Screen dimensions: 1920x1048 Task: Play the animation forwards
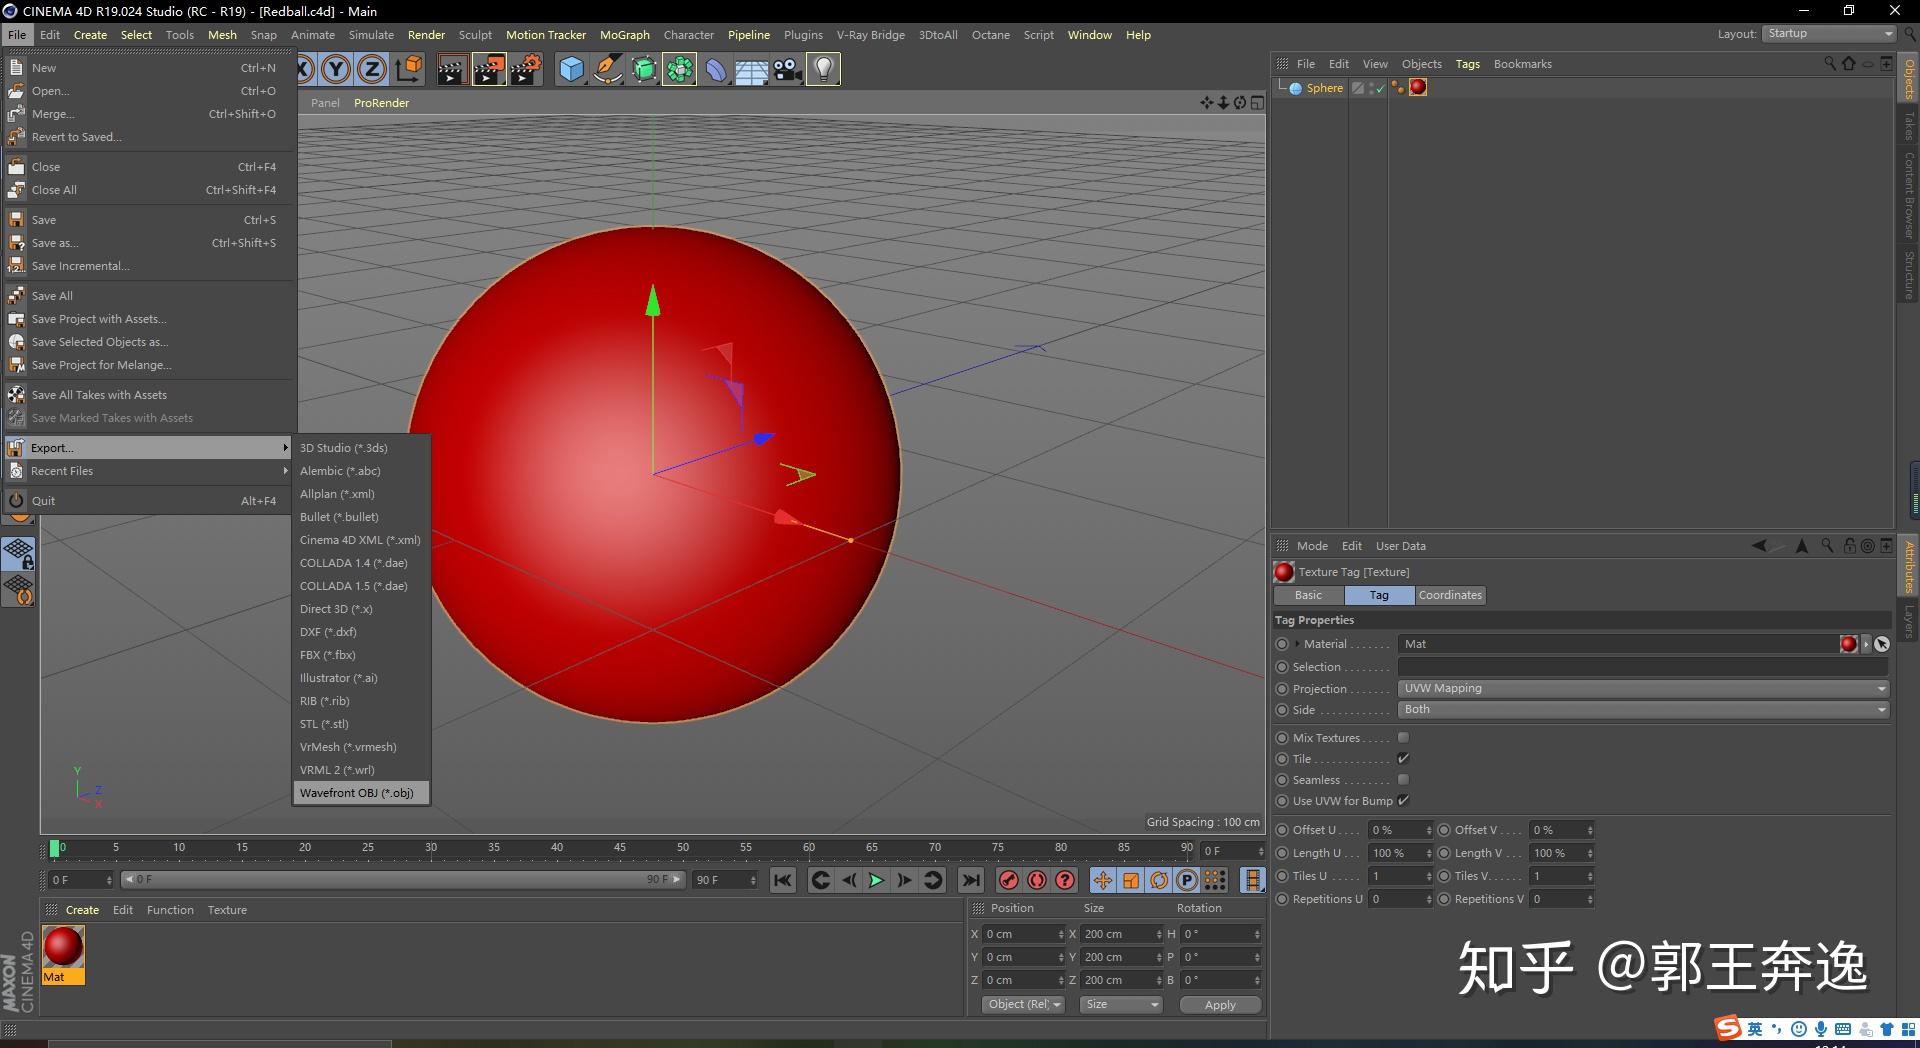[x=876, y=880]
